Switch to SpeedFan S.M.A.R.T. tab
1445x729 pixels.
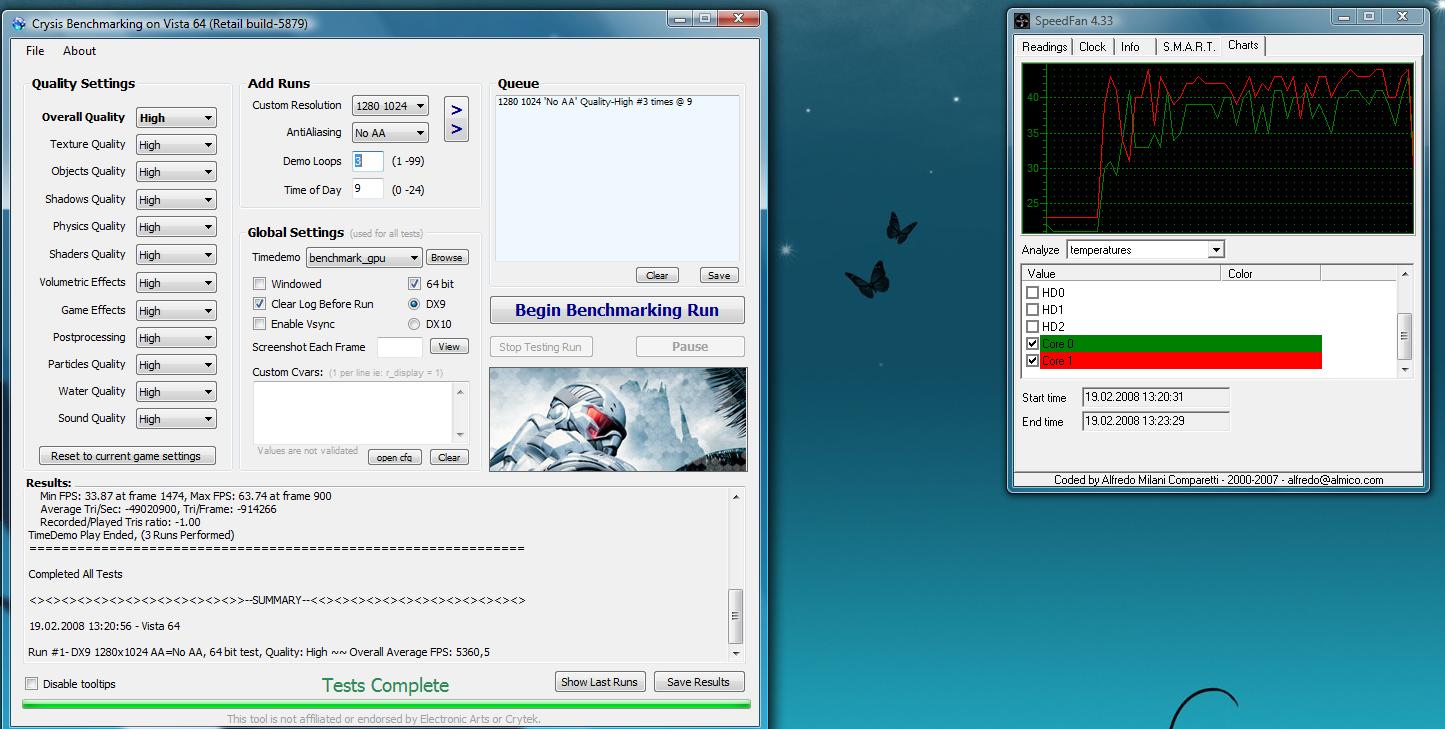click(x=1189, y=47)
